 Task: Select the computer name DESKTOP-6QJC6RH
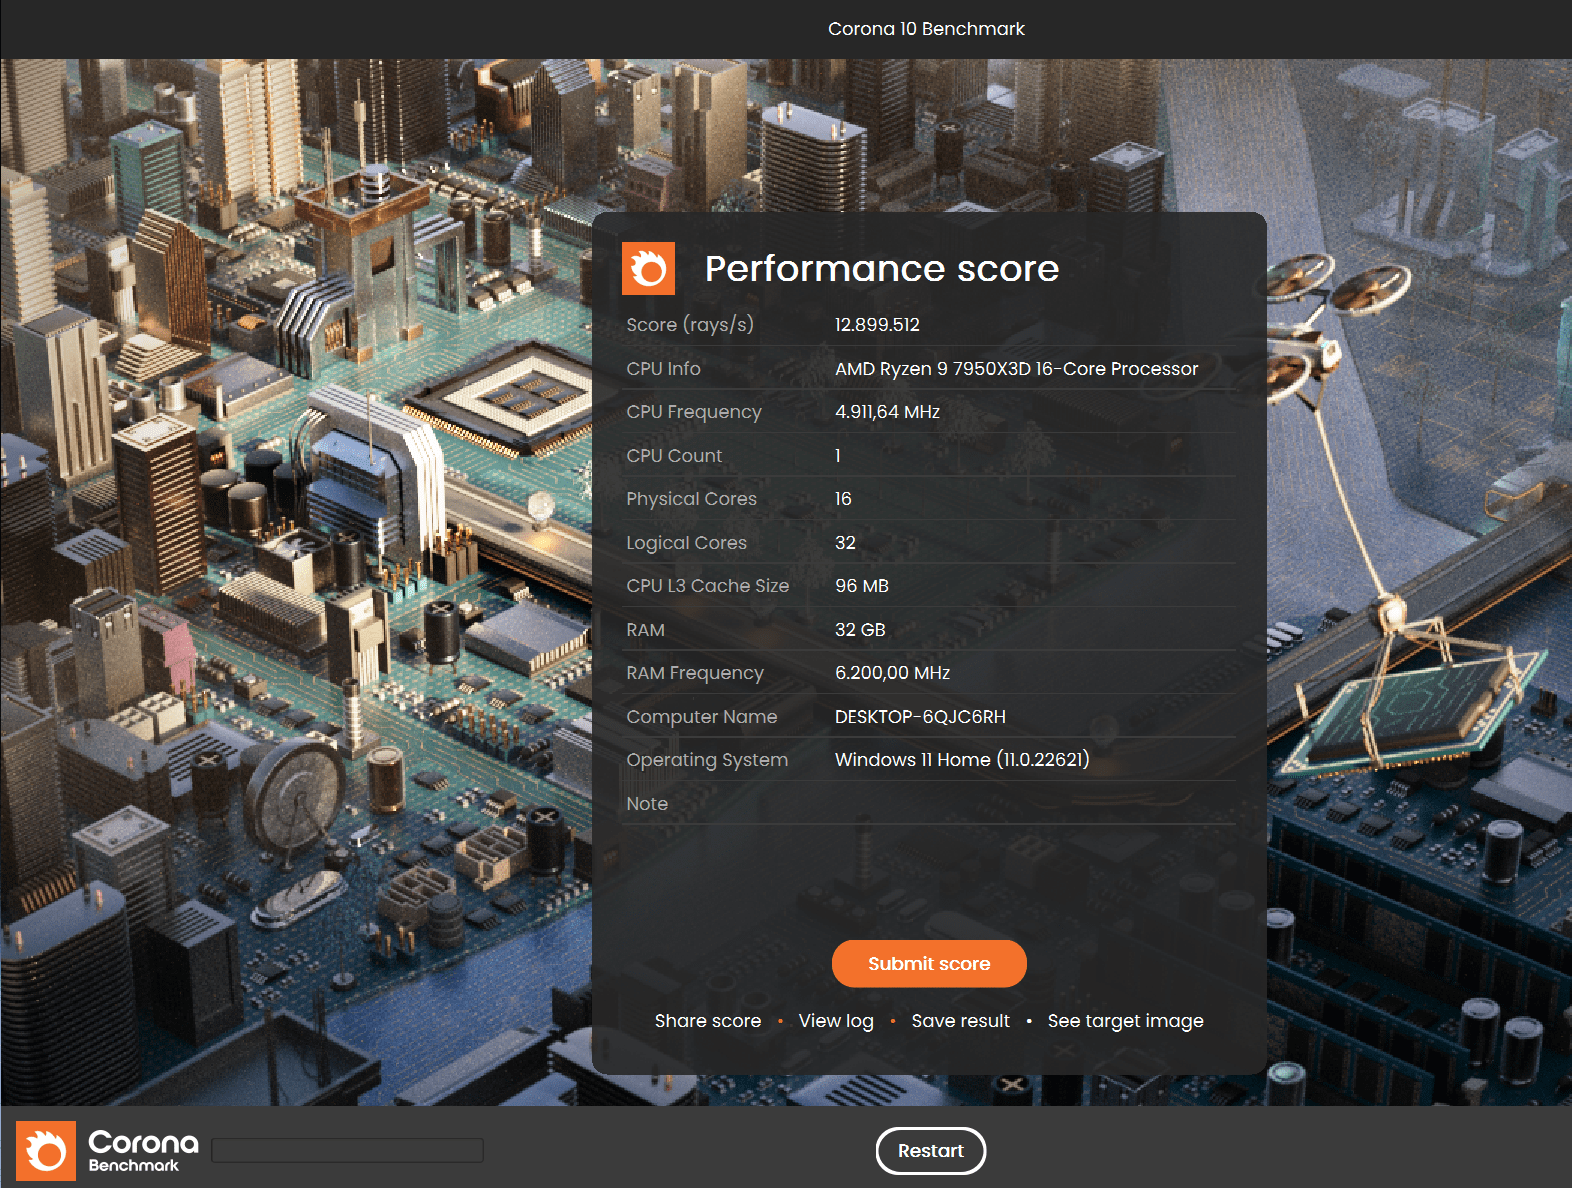coord(920,717)
